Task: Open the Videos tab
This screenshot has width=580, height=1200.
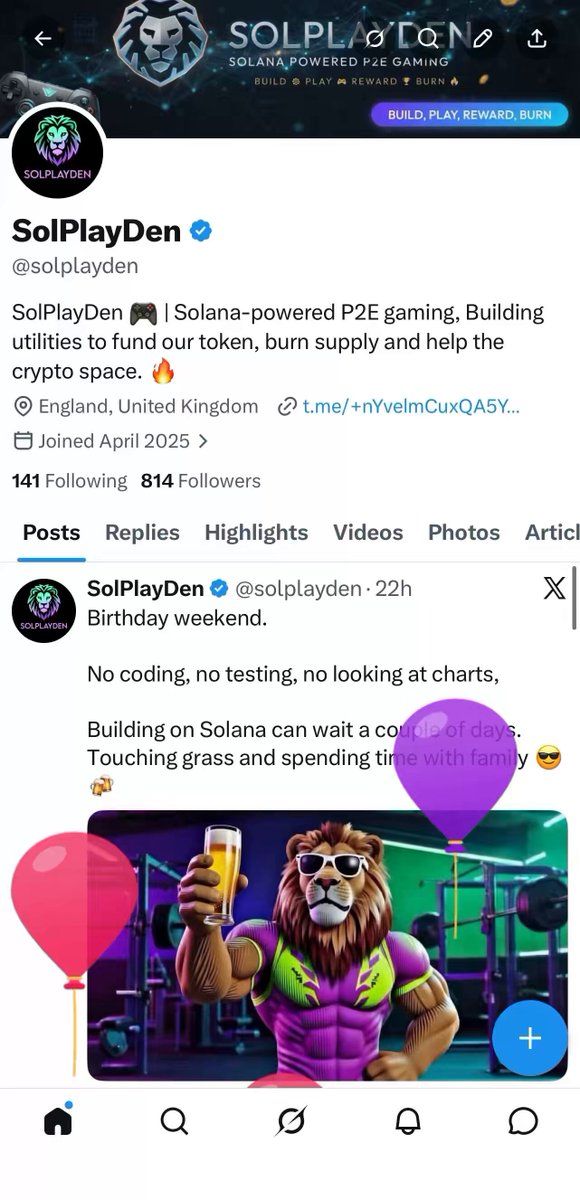Action: point(368,533)
